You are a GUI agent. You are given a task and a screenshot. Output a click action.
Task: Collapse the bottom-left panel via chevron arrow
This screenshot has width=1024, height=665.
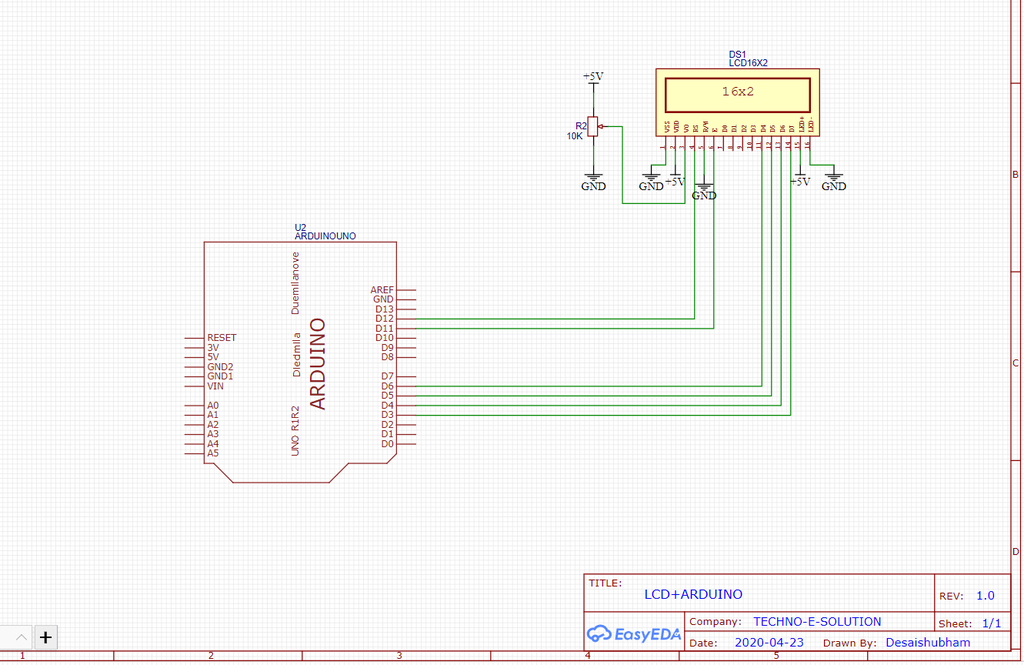coord(20,637)
